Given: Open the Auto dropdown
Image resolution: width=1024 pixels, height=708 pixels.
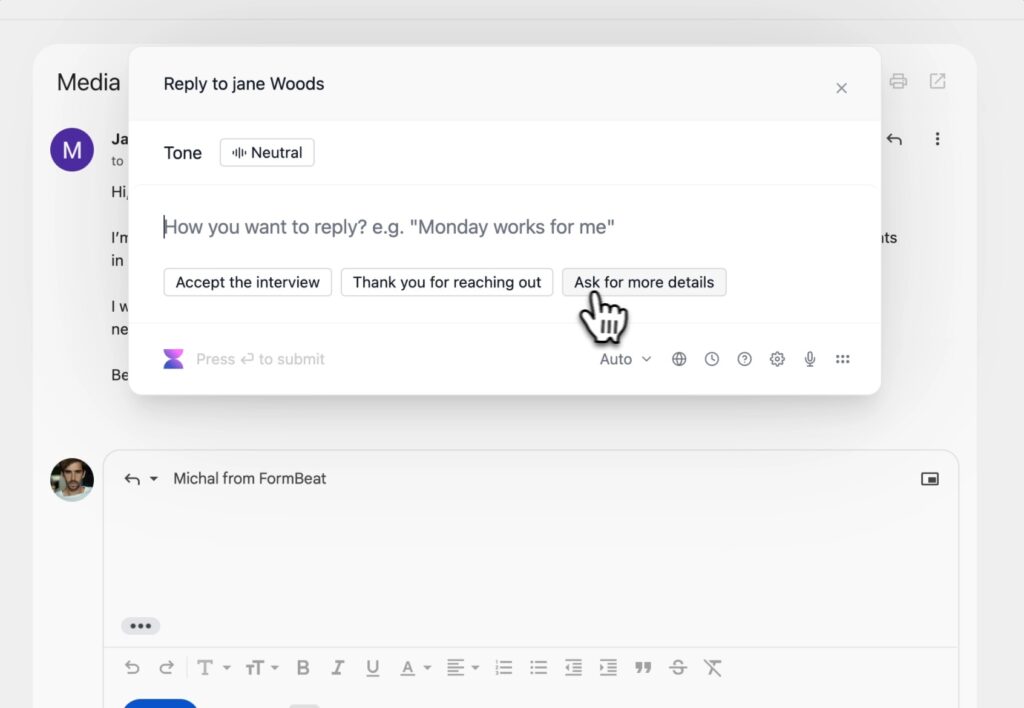Looking at the screenshot, I should [625, 359].
